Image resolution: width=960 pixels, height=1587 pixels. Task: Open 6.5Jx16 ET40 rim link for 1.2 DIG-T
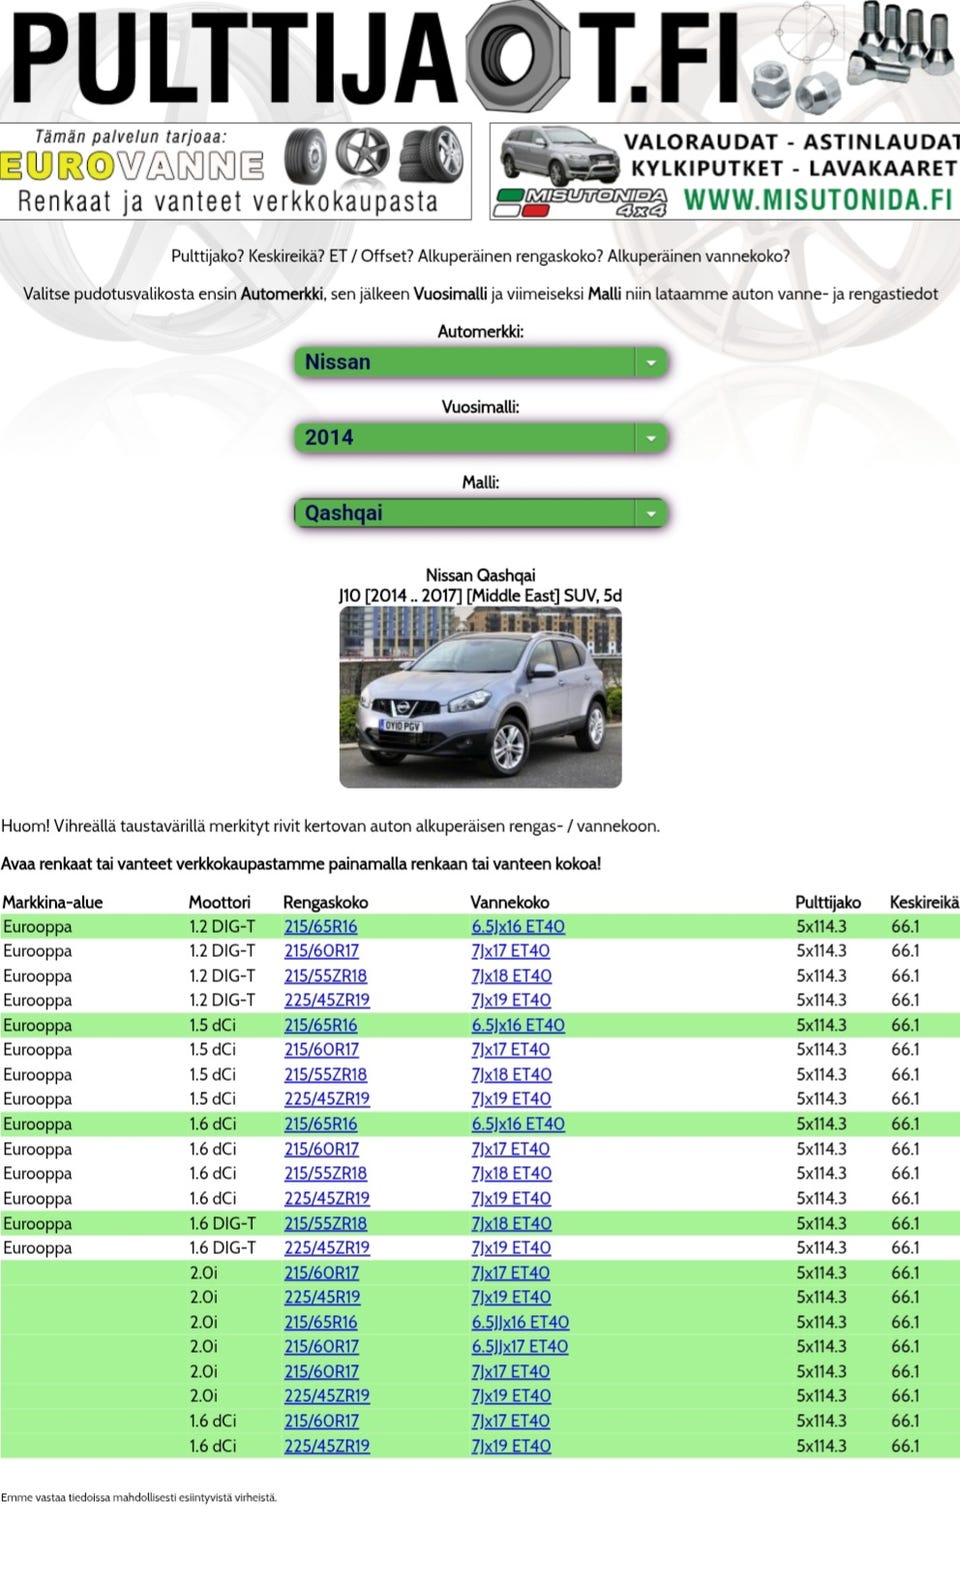tap(518, 927)
